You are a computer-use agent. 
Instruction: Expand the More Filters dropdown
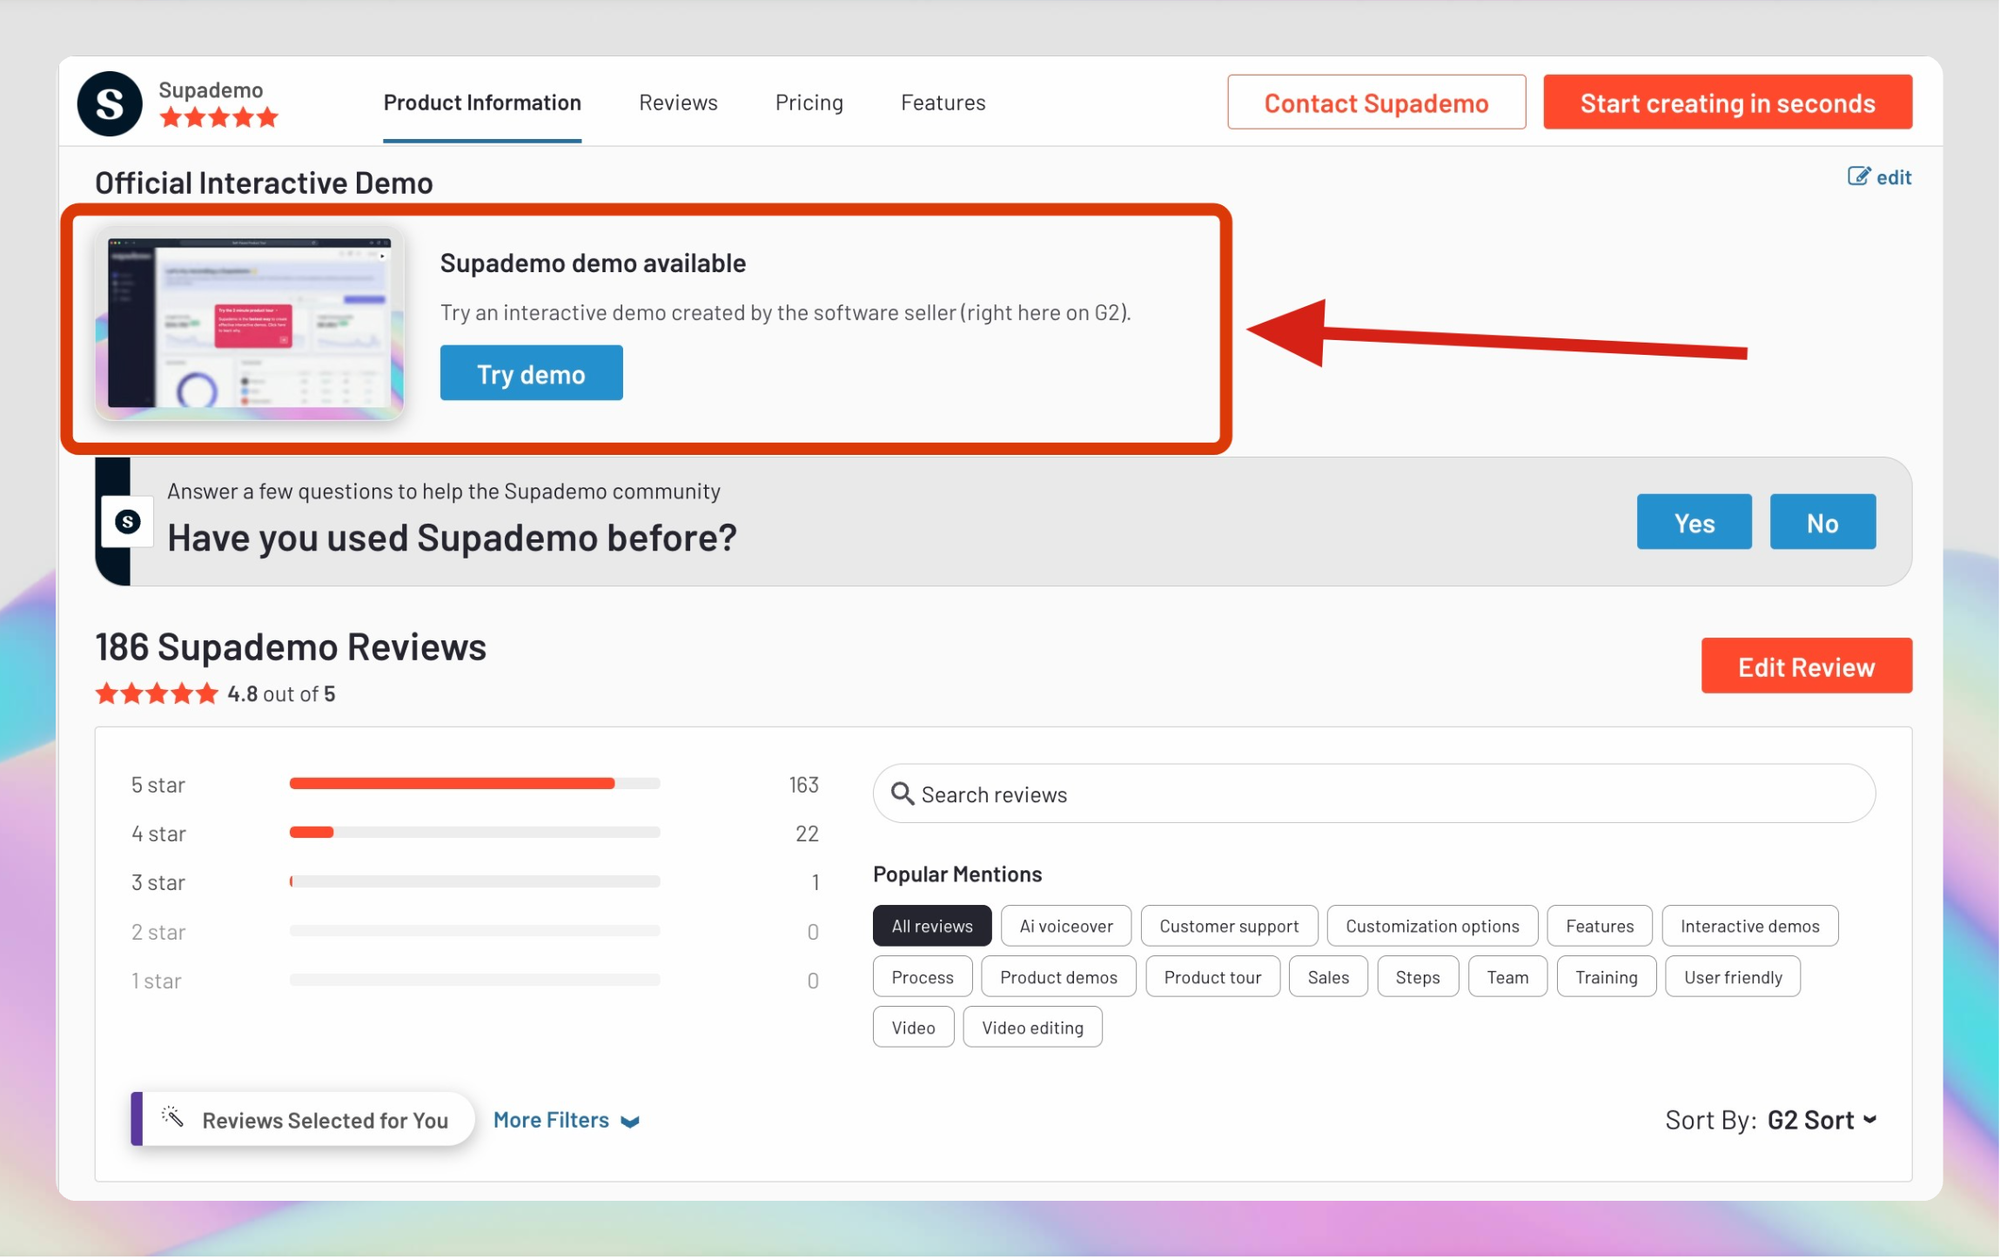(566, 1120)
